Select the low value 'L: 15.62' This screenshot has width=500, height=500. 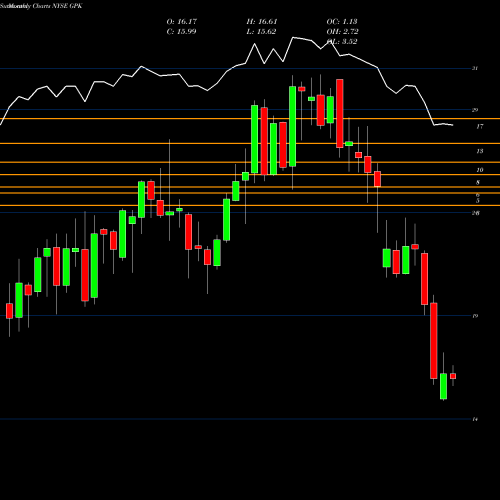pos(261,32)
